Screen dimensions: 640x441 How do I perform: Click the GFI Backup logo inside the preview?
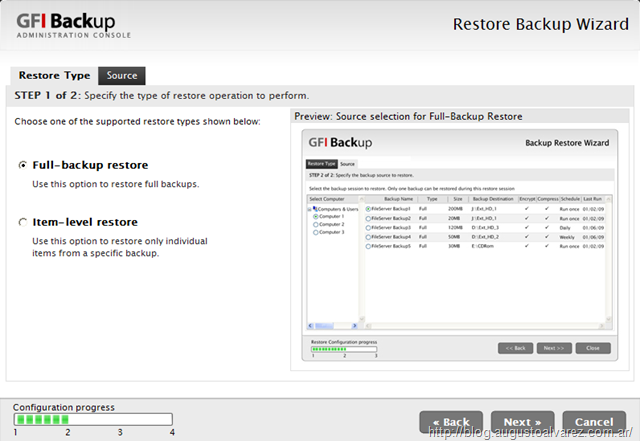[x=338, y=142]
